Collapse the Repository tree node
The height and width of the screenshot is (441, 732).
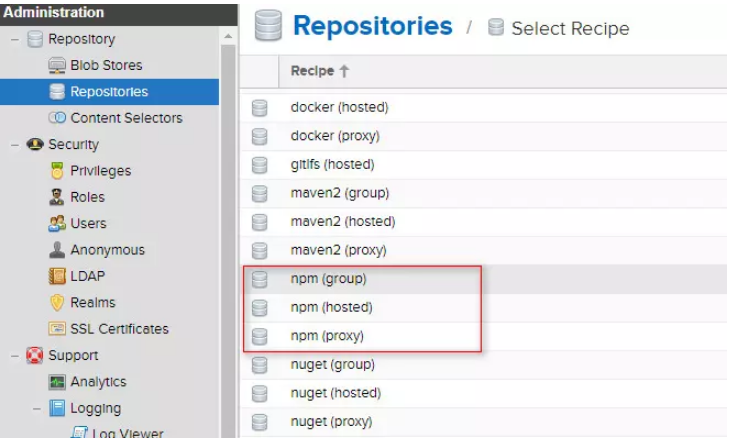coord(14,39)
